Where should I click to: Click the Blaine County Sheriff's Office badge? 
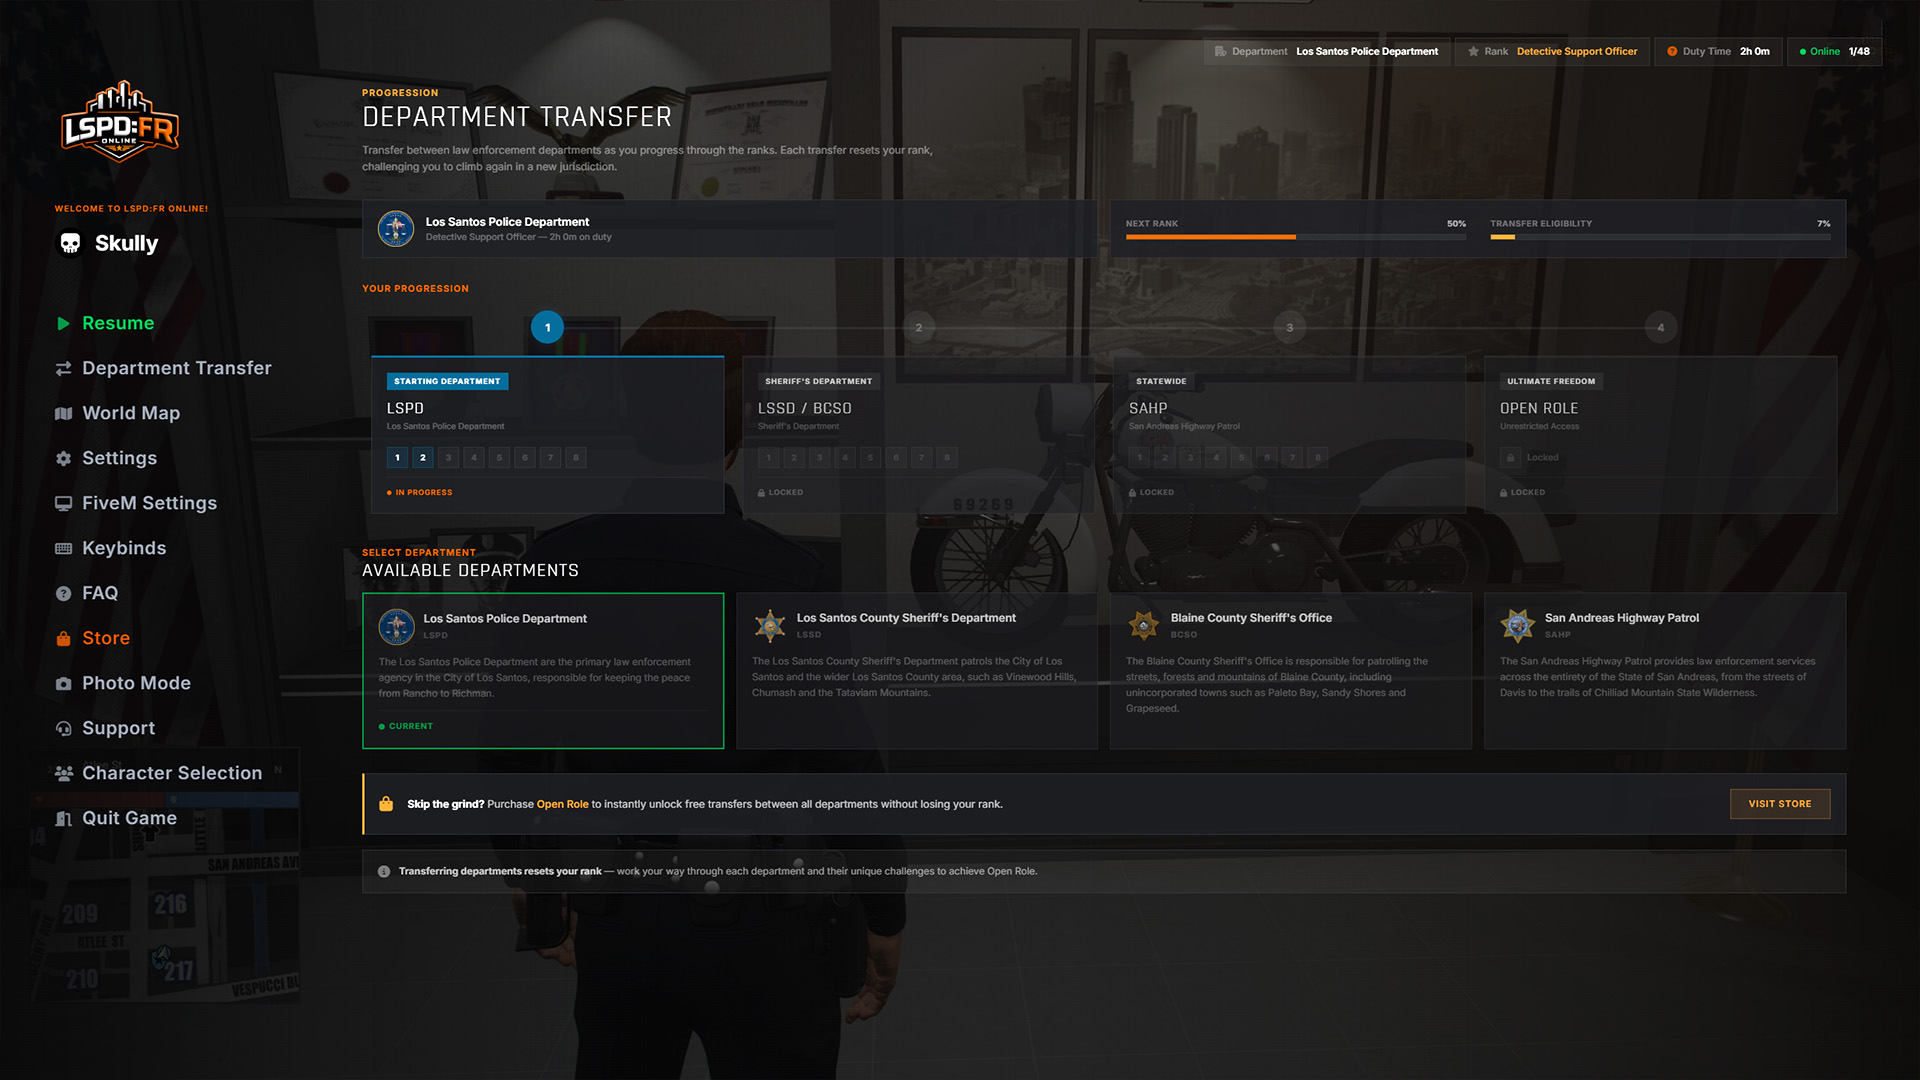(1143, 626)
